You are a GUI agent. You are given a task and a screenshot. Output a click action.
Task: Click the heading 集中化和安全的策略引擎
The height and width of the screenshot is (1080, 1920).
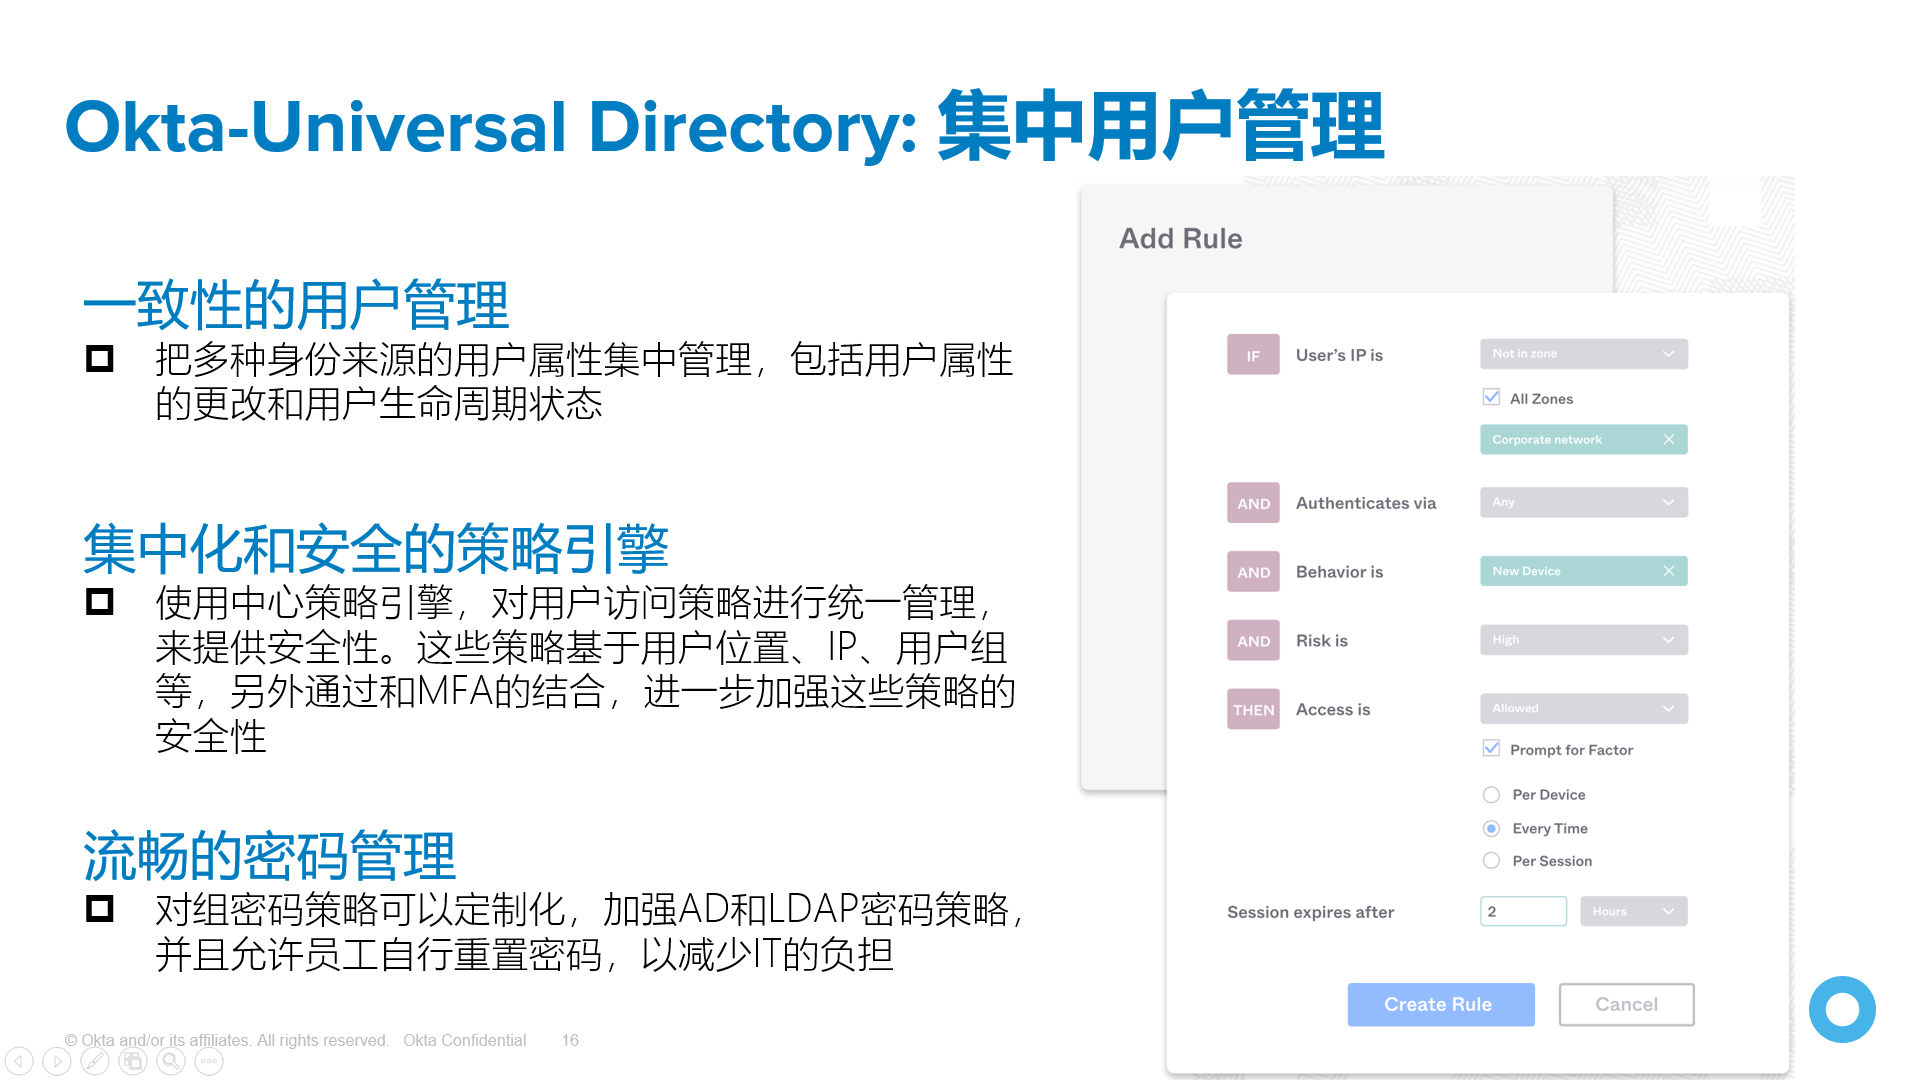[x=376, y=548]
